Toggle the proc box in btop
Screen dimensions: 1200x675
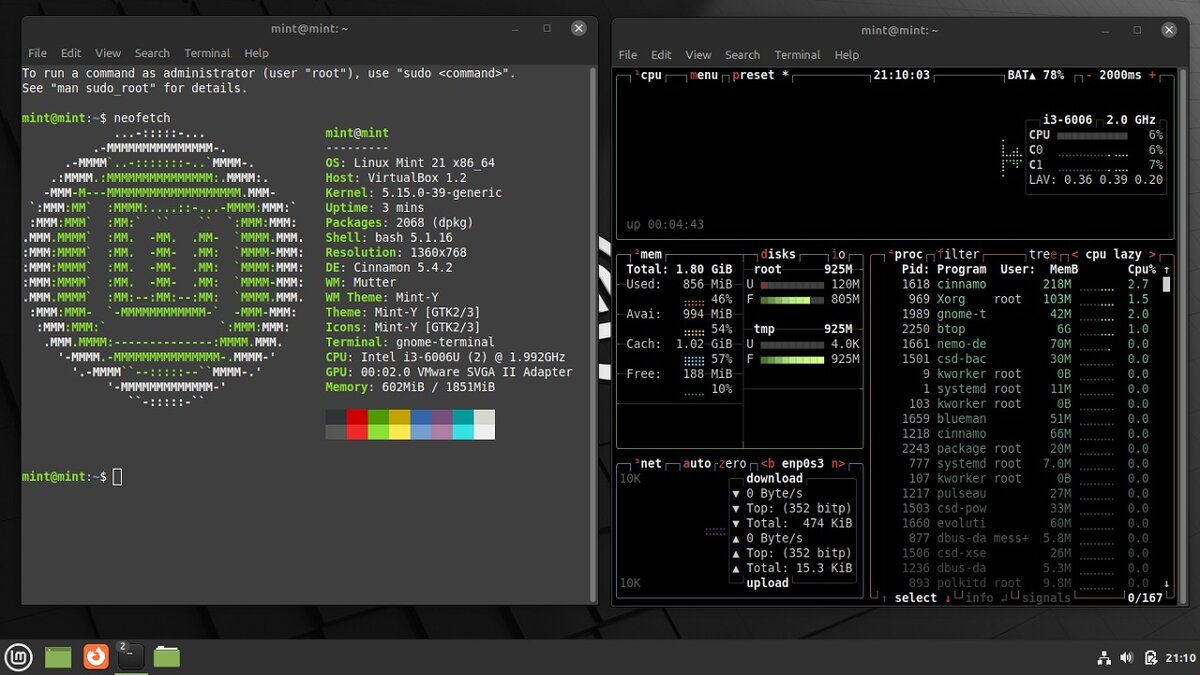coord(908,254)
